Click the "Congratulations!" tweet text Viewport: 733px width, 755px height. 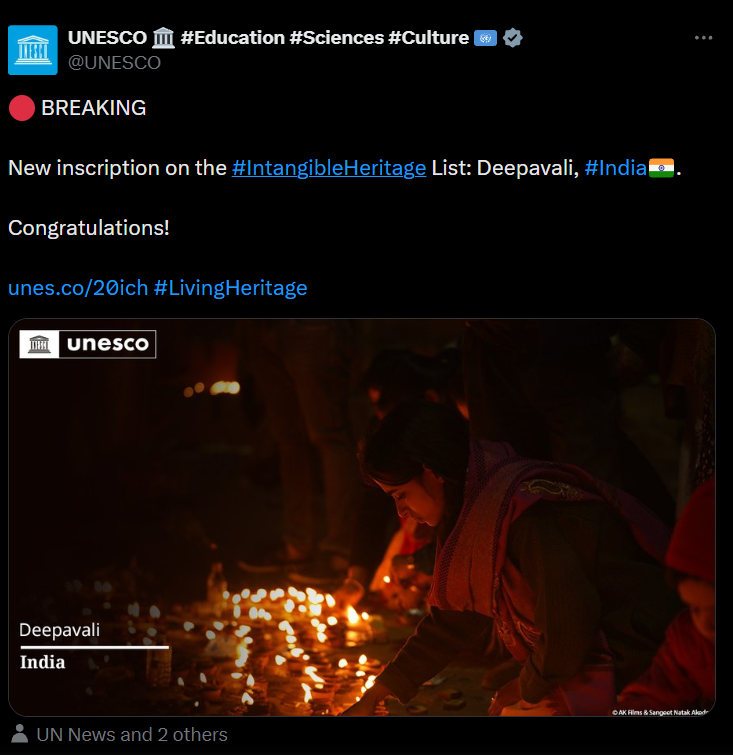[89, 228]
